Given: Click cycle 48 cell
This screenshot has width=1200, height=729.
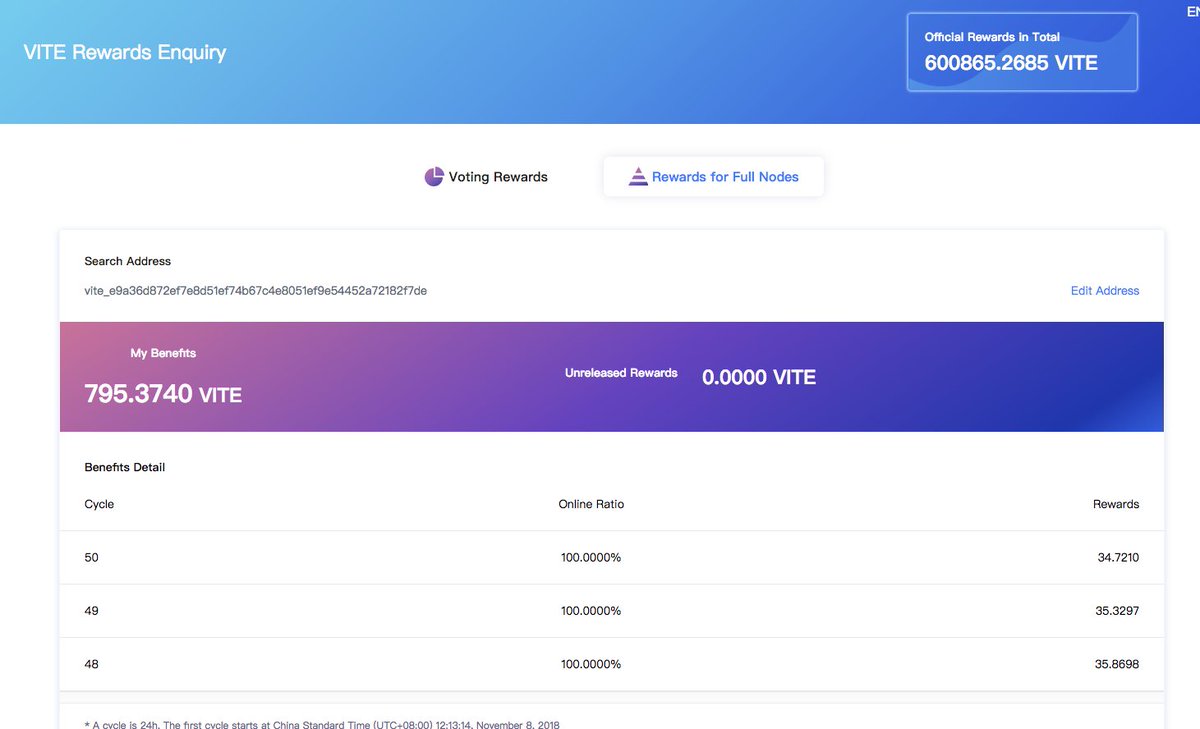Looking at the screenshot, I should pos(92,664).
